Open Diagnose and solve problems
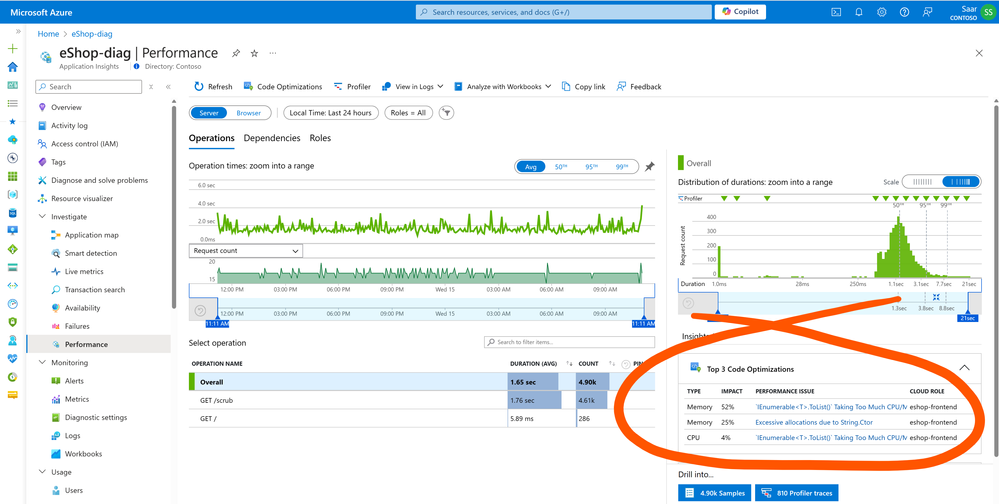This screenshot has height=504, width=999. click(99, 180)
